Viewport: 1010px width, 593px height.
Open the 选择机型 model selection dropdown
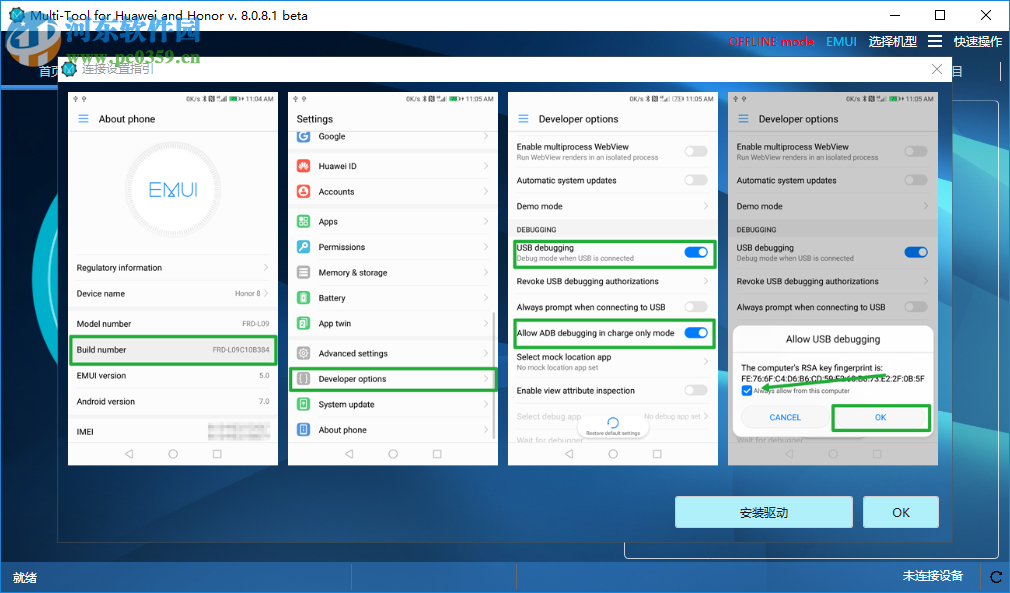click(893, 42)
